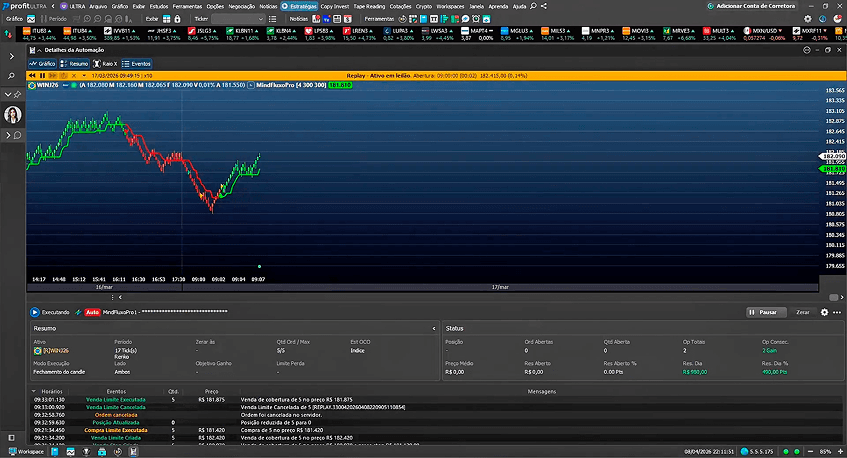847x458 pixels.
Task: Click the search magnifier in the menu bar
Action: pyautogui.click(x=533, y=6)
